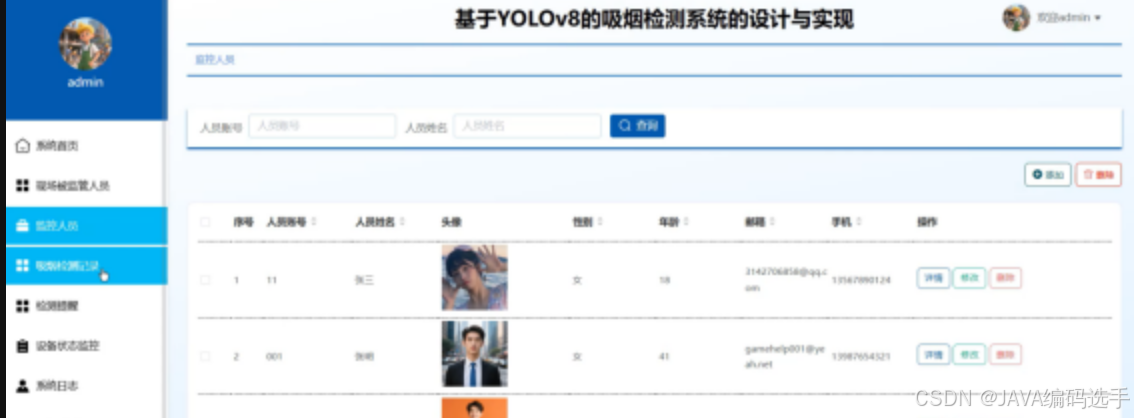This screenshot has height=418, width=1134.
Task: Tick the select-all checkbox in table header
Action: pos(205,222)
